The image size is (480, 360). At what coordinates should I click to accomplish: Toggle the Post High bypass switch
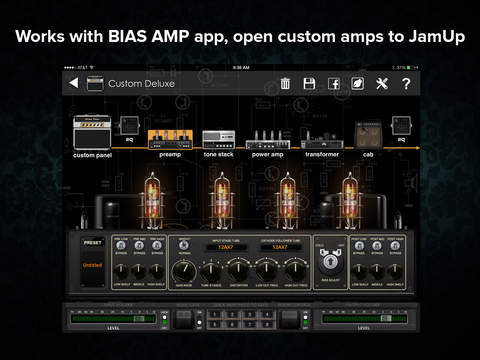[x=395, y=246]
